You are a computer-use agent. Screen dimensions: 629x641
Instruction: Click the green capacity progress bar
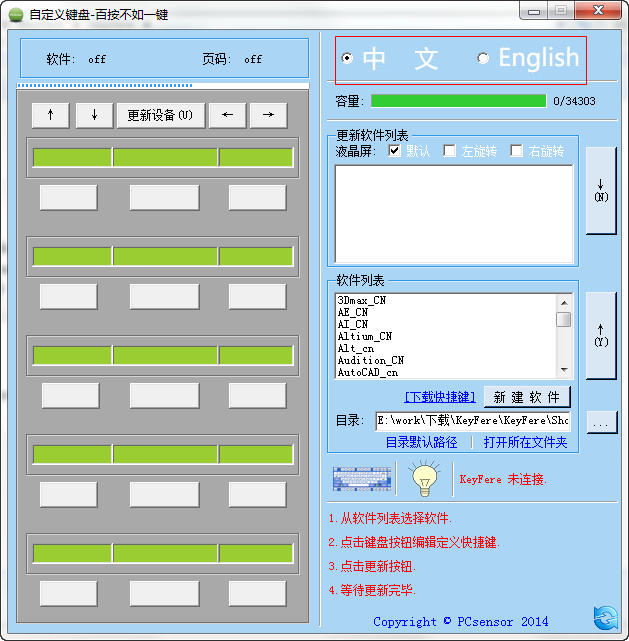pos(459,101)
